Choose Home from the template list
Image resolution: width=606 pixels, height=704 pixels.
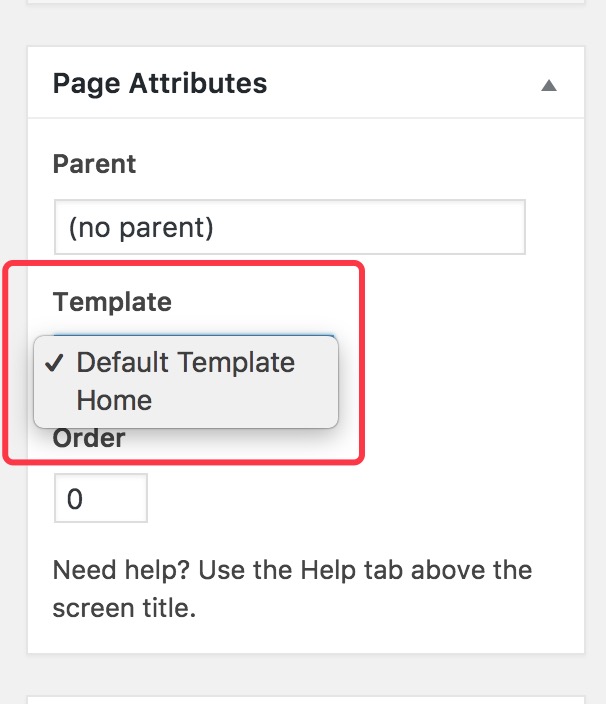click(114, 400)
